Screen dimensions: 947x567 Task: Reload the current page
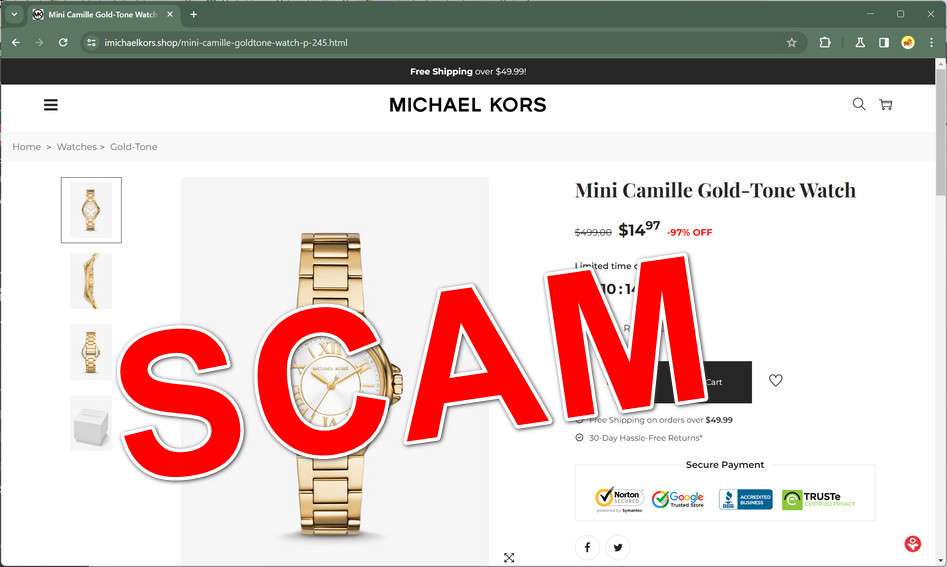tap(63, 42)
